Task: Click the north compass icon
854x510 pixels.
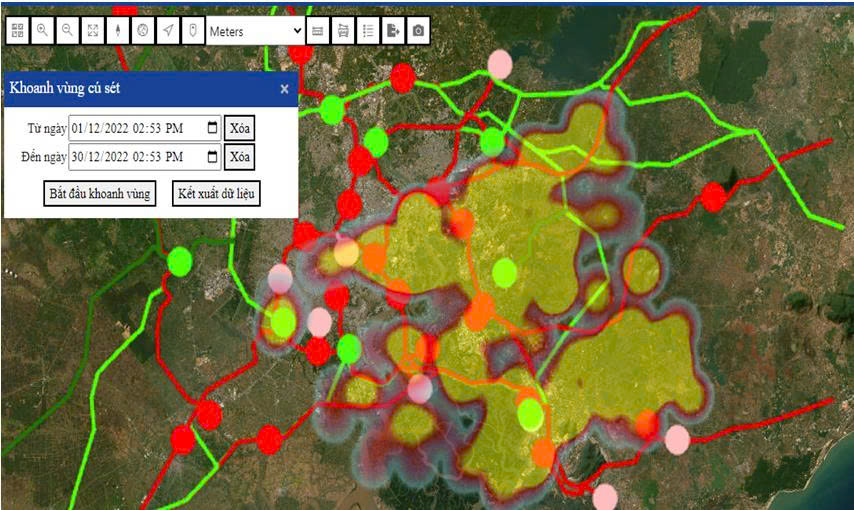Action: [118, 31]
